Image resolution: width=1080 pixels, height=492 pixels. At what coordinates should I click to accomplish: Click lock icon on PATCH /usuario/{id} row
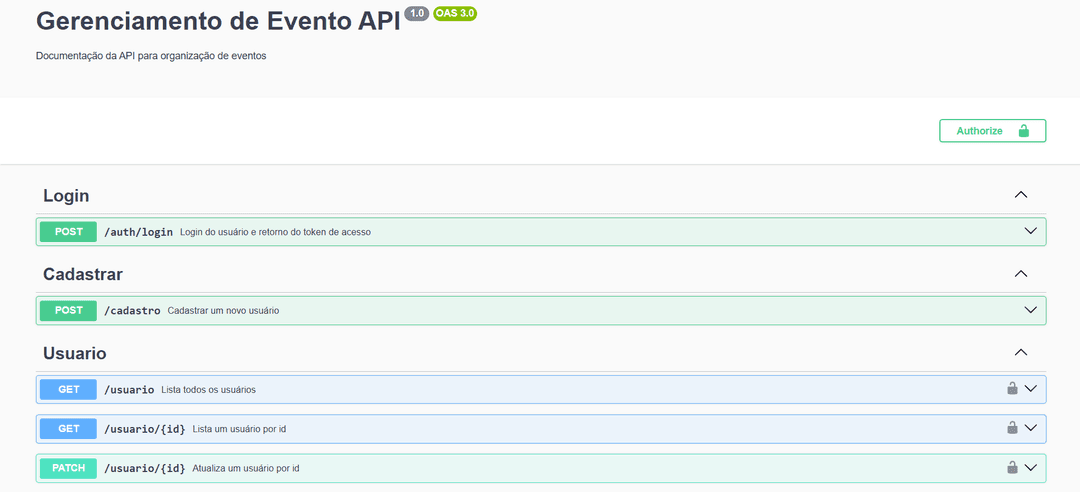(1012, 467)
